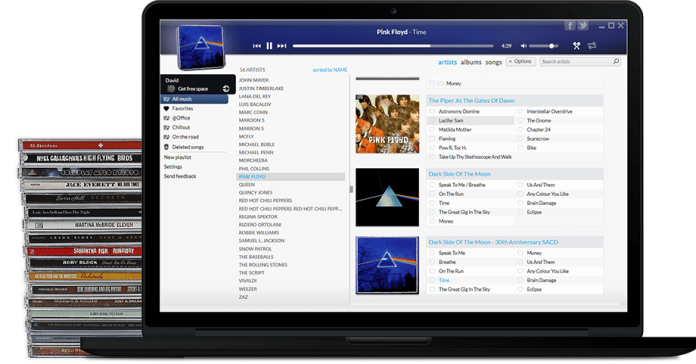Select artist SNOW PATROL
The image size is (696, 364).
click(x=255, y=249)
